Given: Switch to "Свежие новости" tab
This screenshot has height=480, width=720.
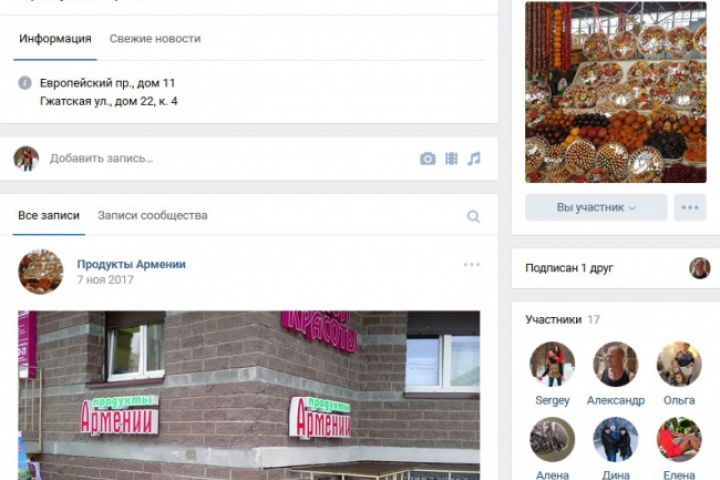Looking at the screenshot, I should (155, 39).
